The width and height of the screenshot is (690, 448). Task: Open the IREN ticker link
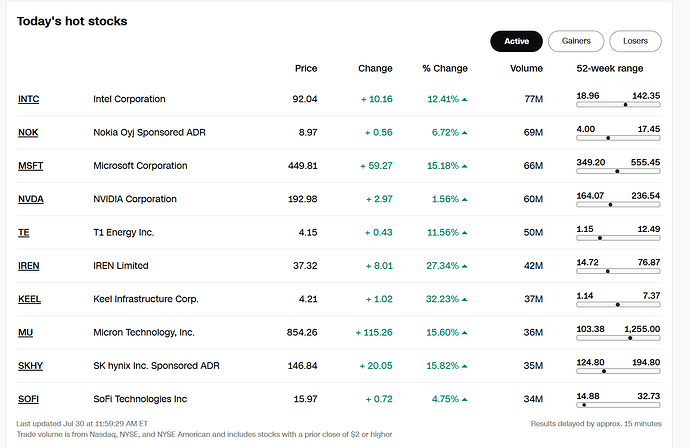click(29, 266)
